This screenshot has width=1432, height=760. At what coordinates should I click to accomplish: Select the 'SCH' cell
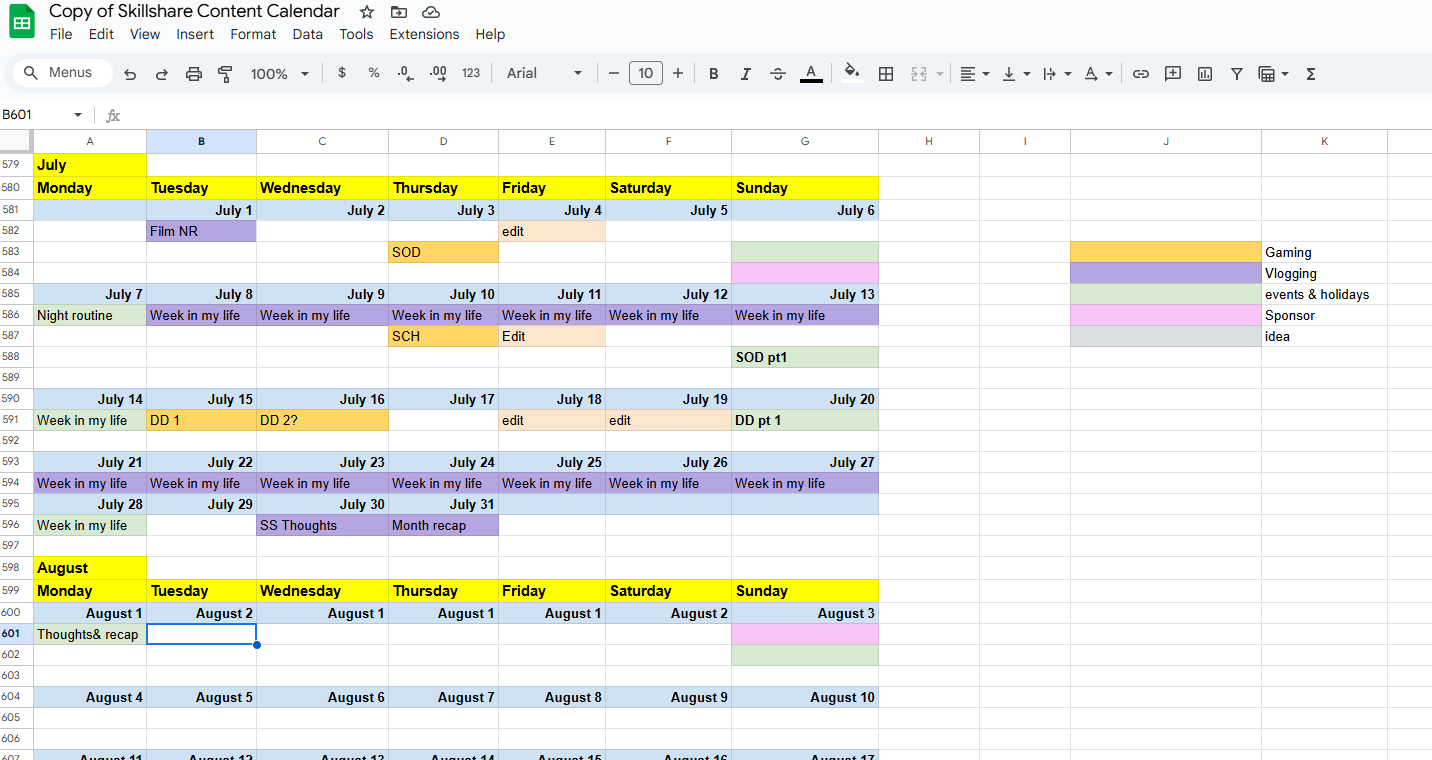tap(443, 336)
